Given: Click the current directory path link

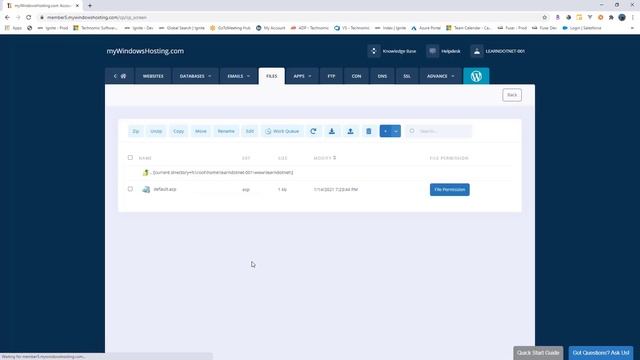Looking at the screenshot, I should click(x=222, y=173).
